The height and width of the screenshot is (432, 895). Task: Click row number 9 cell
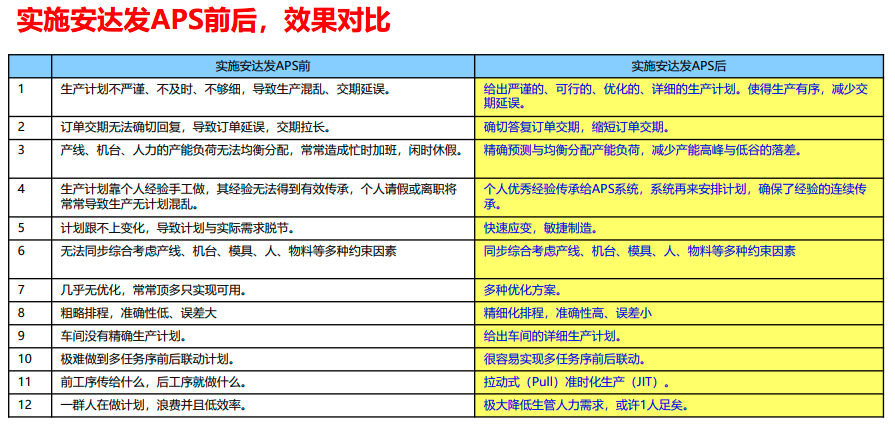[30, 336]
